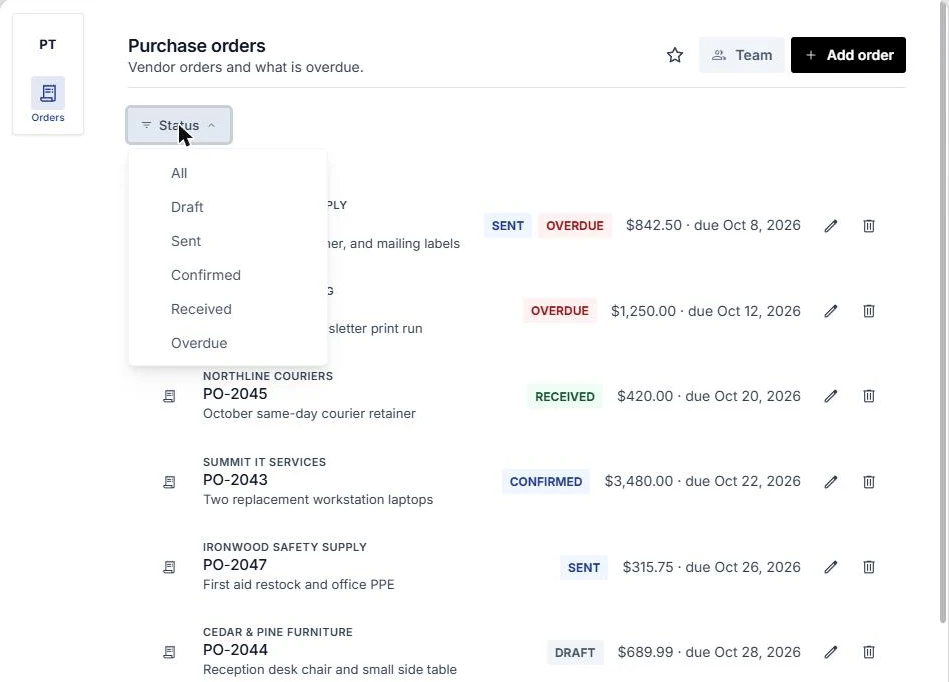Click the OVERDUE badge on $842.50 order
The image size is (949, 682).
point(574,226)
